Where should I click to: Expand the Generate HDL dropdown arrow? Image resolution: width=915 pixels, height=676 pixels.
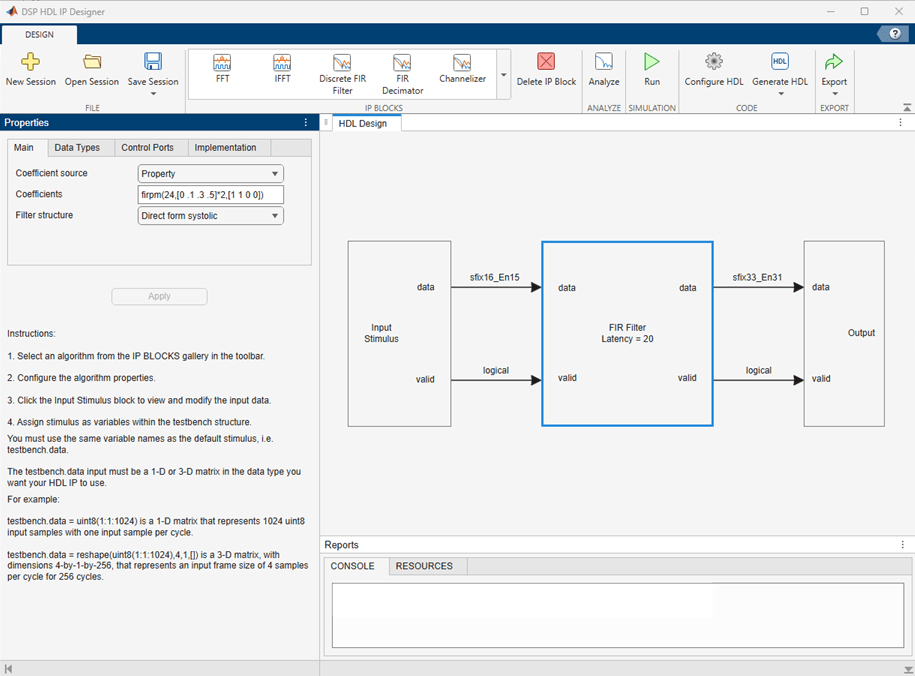[x=781, y=93]
